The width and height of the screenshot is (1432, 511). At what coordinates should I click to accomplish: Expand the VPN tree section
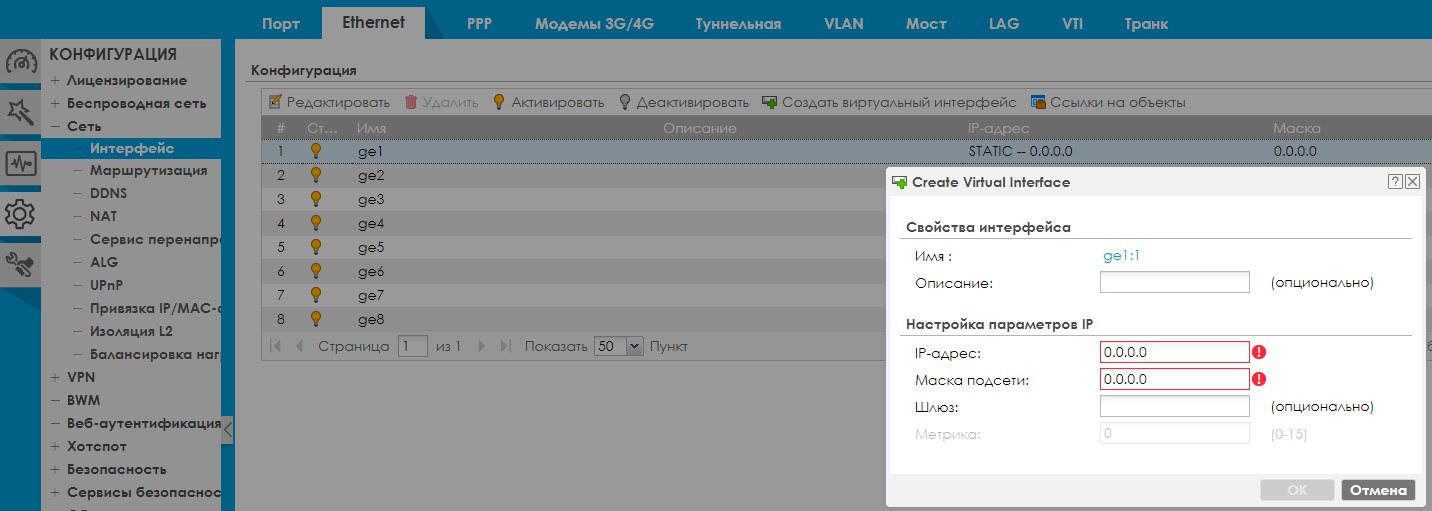[56, 377]
